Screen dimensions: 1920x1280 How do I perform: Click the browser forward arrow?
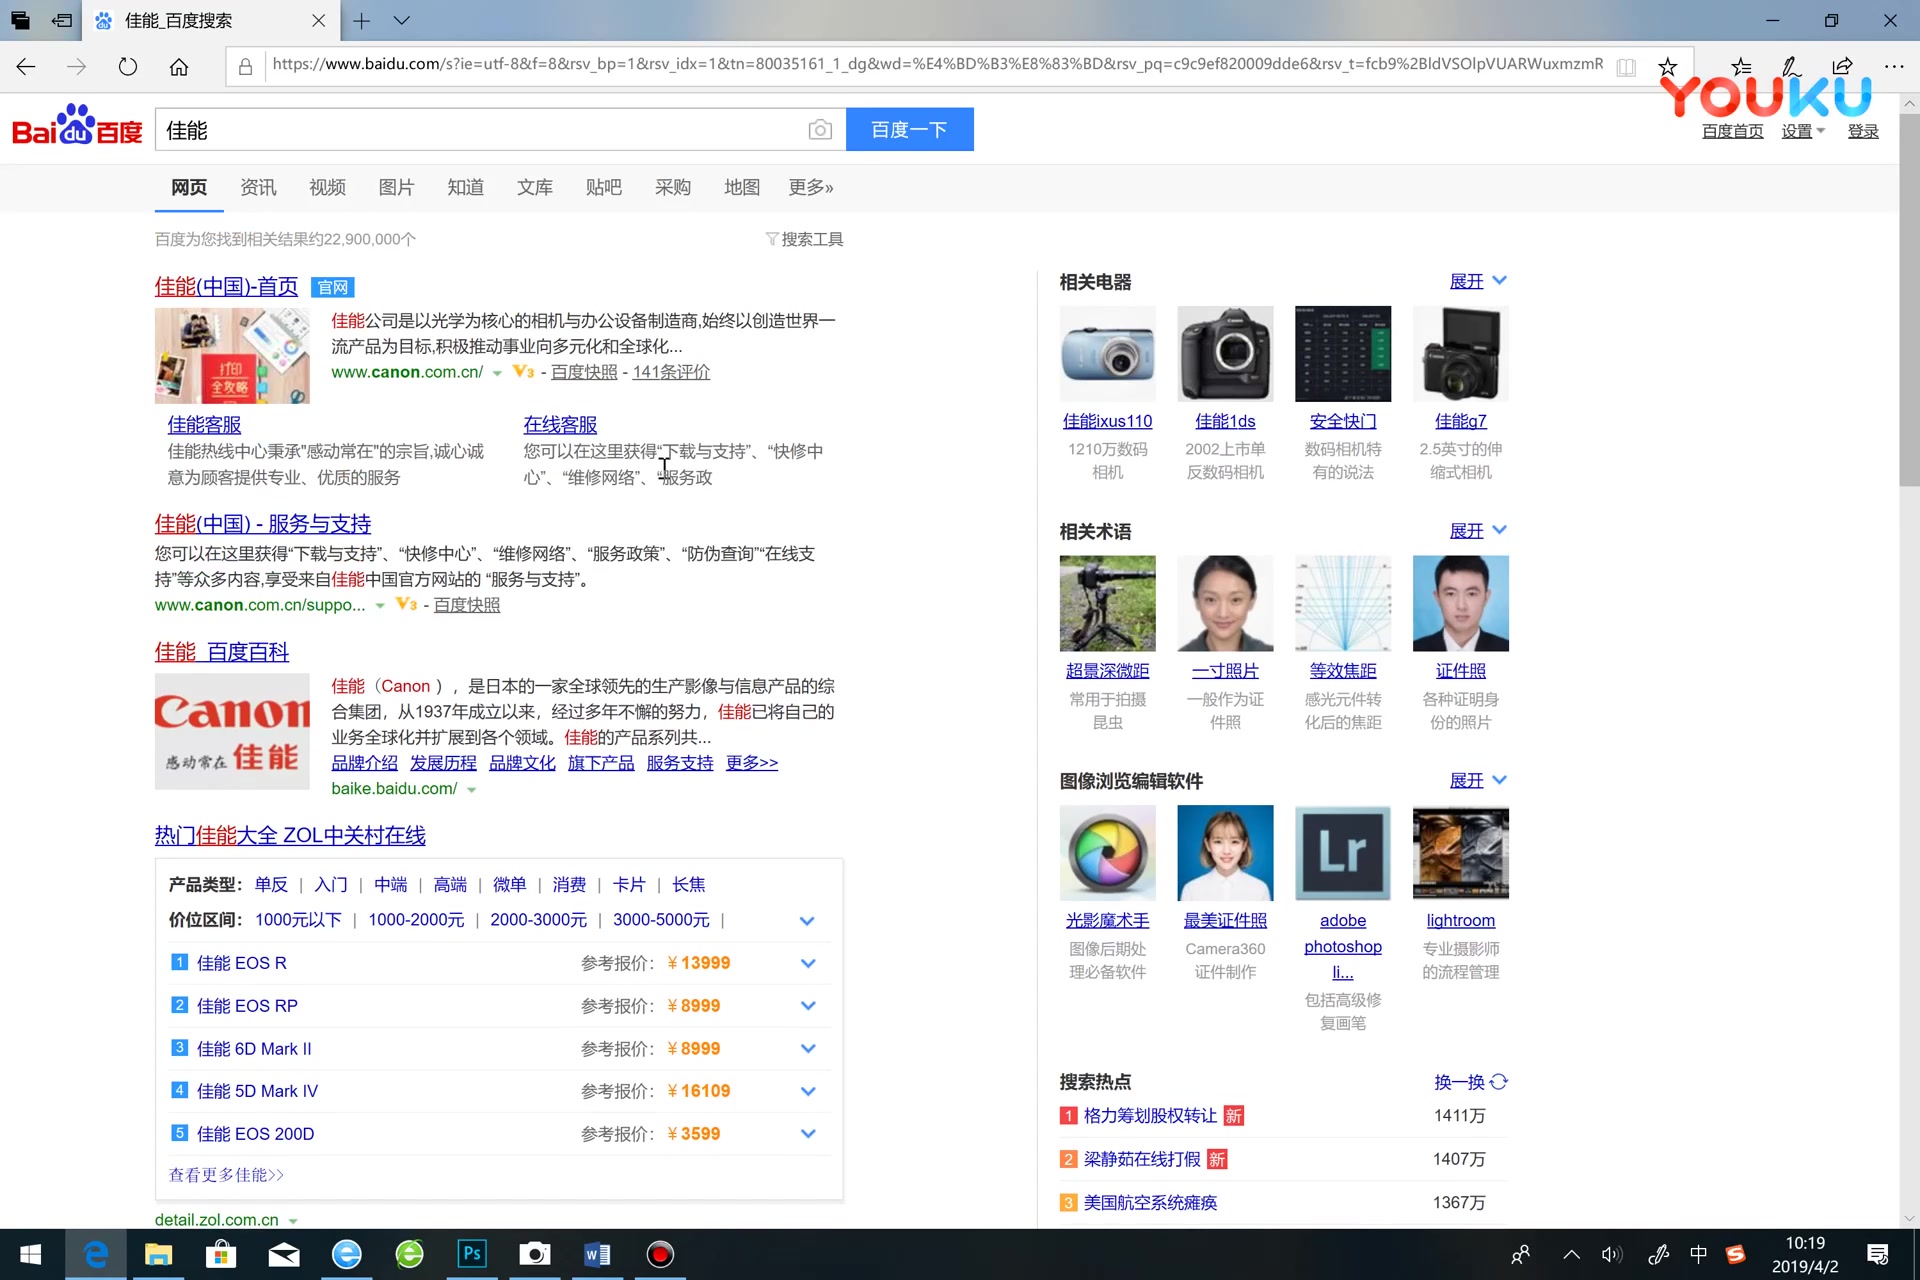76,66
